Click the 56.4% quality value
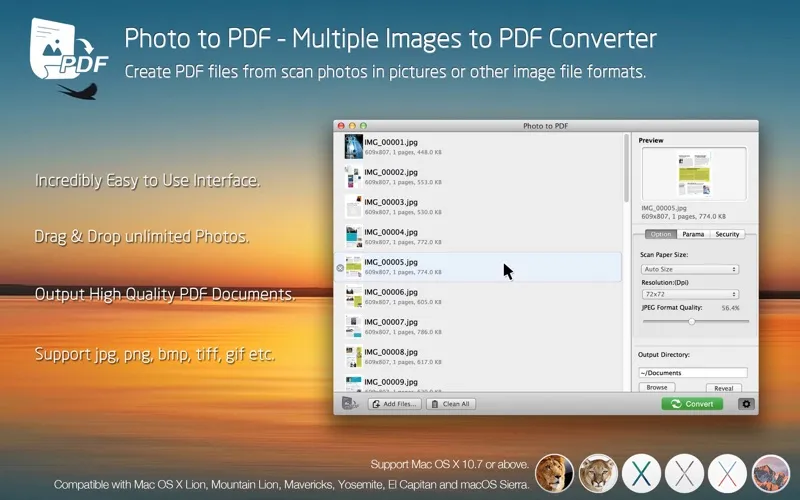The width and height of the screenshot is (800, 500). point(731,308)
